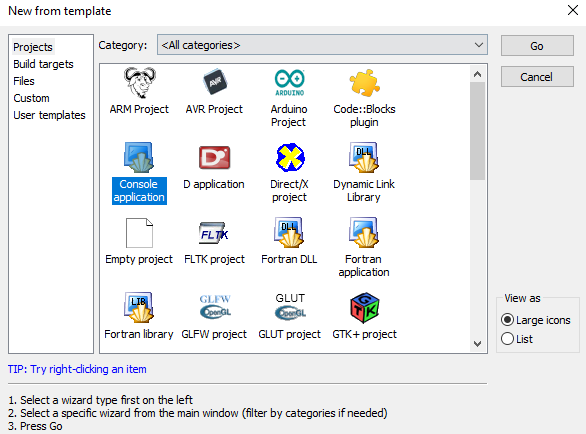Pick the Arduino Project template icon
This screenshot has height=434, width=586.
[x=290, y=83]
